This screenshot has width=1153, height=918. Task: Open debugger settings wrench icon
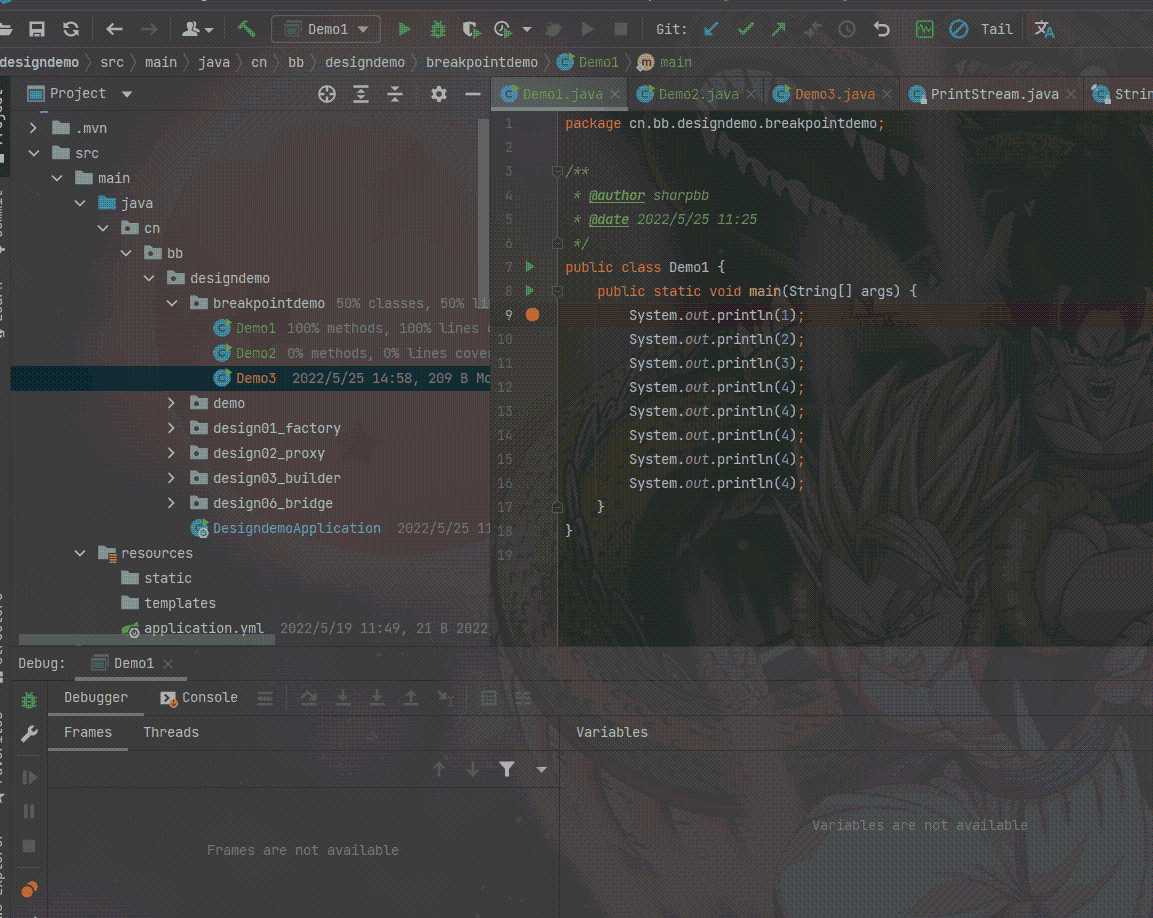click(29, 734)
